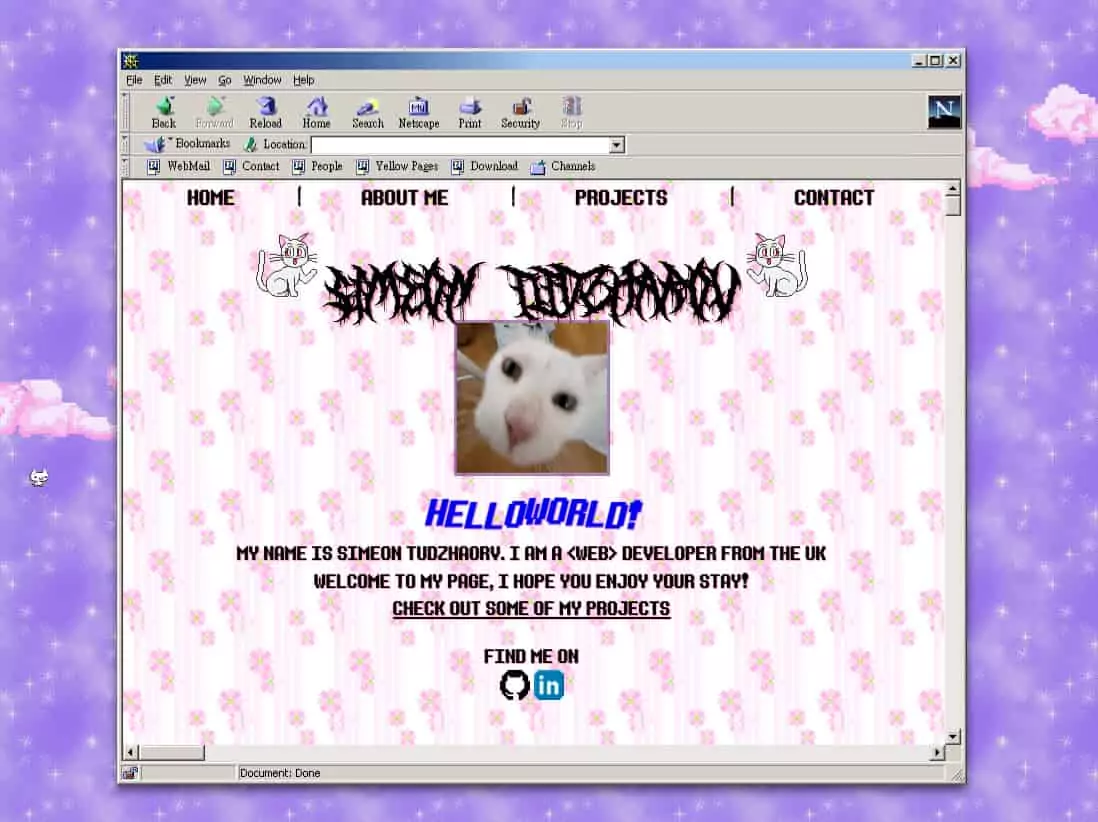Click the Netscape N logo
This screenshot has width=1098, height=822.
coord(943,111)
